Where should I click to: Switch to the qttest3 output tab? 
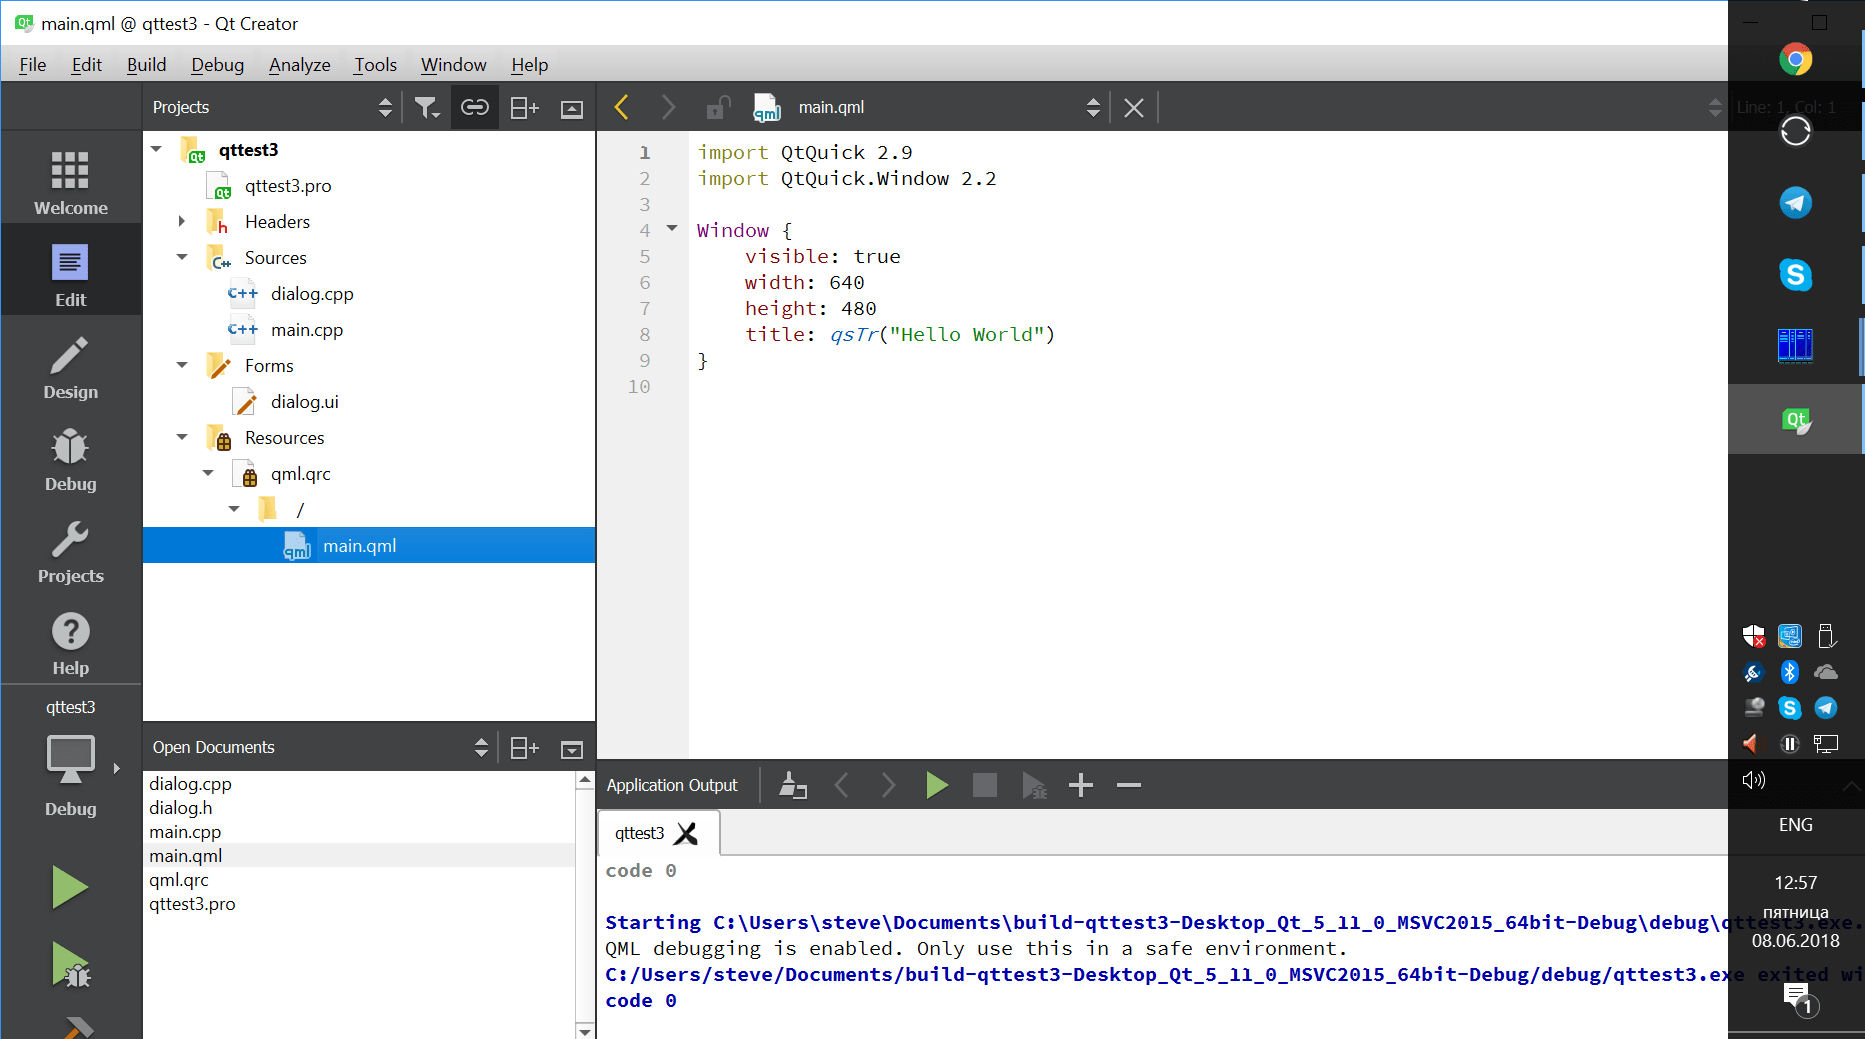pos(640,832)
